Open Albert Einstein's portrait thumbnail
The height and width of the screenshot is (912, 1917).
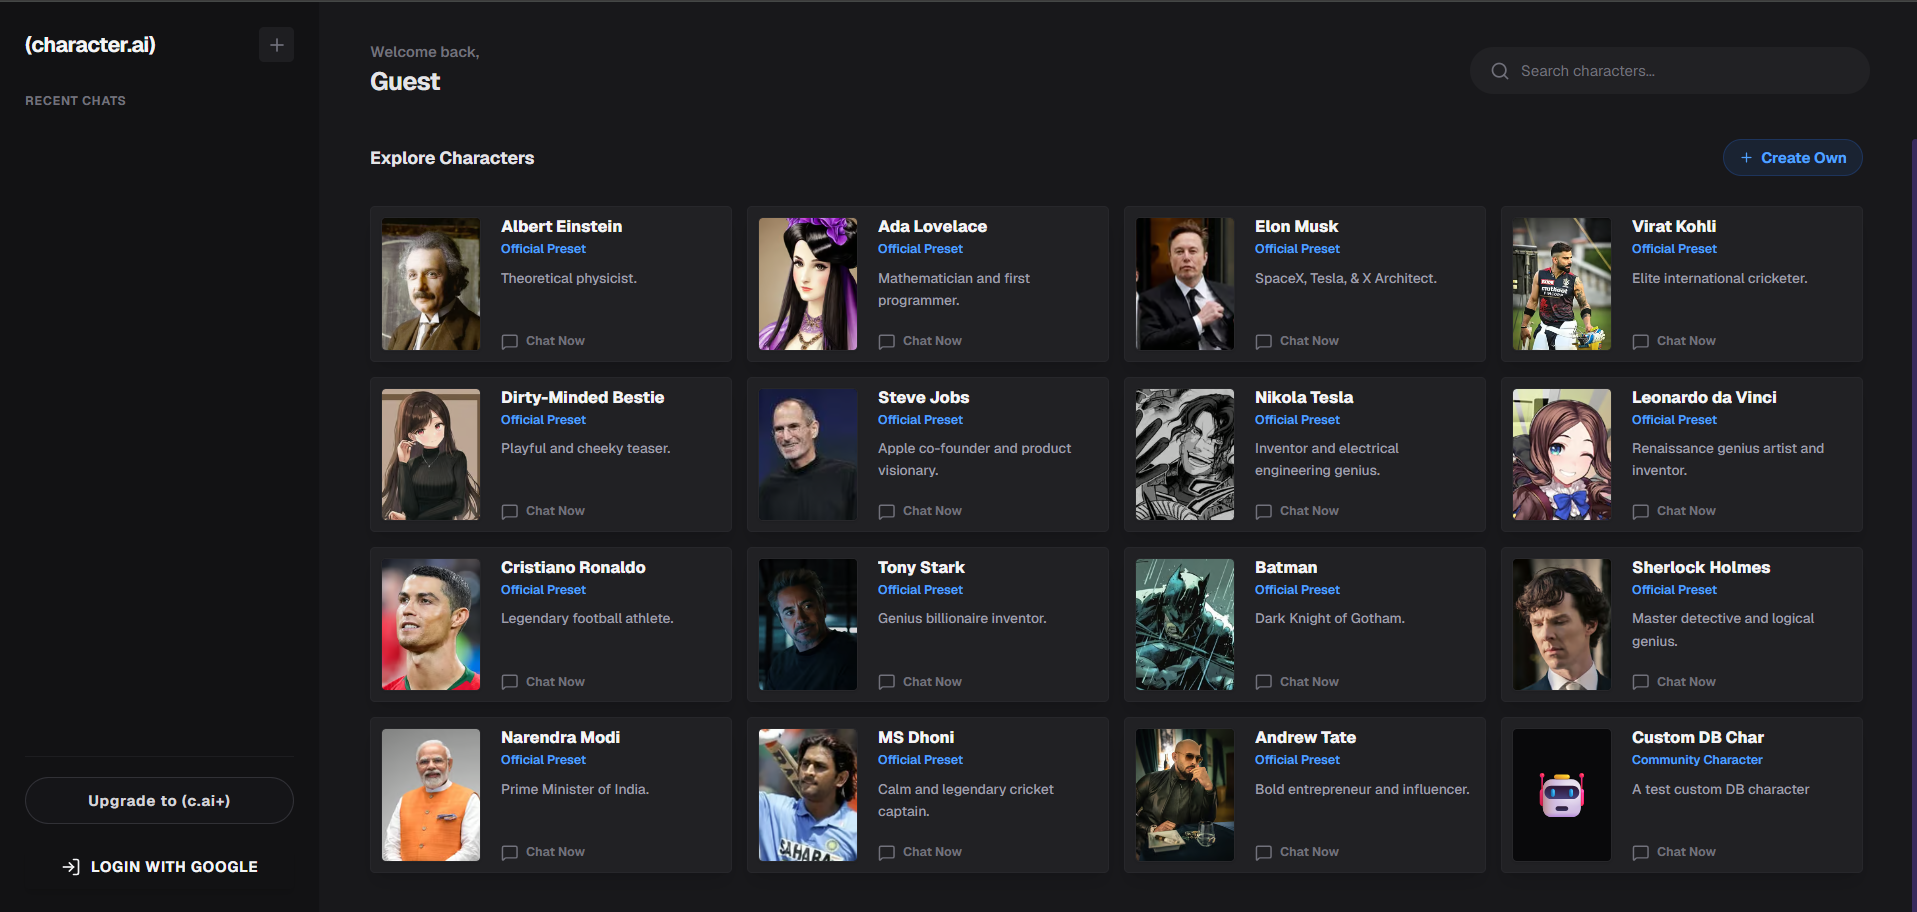tap(431, 284)
